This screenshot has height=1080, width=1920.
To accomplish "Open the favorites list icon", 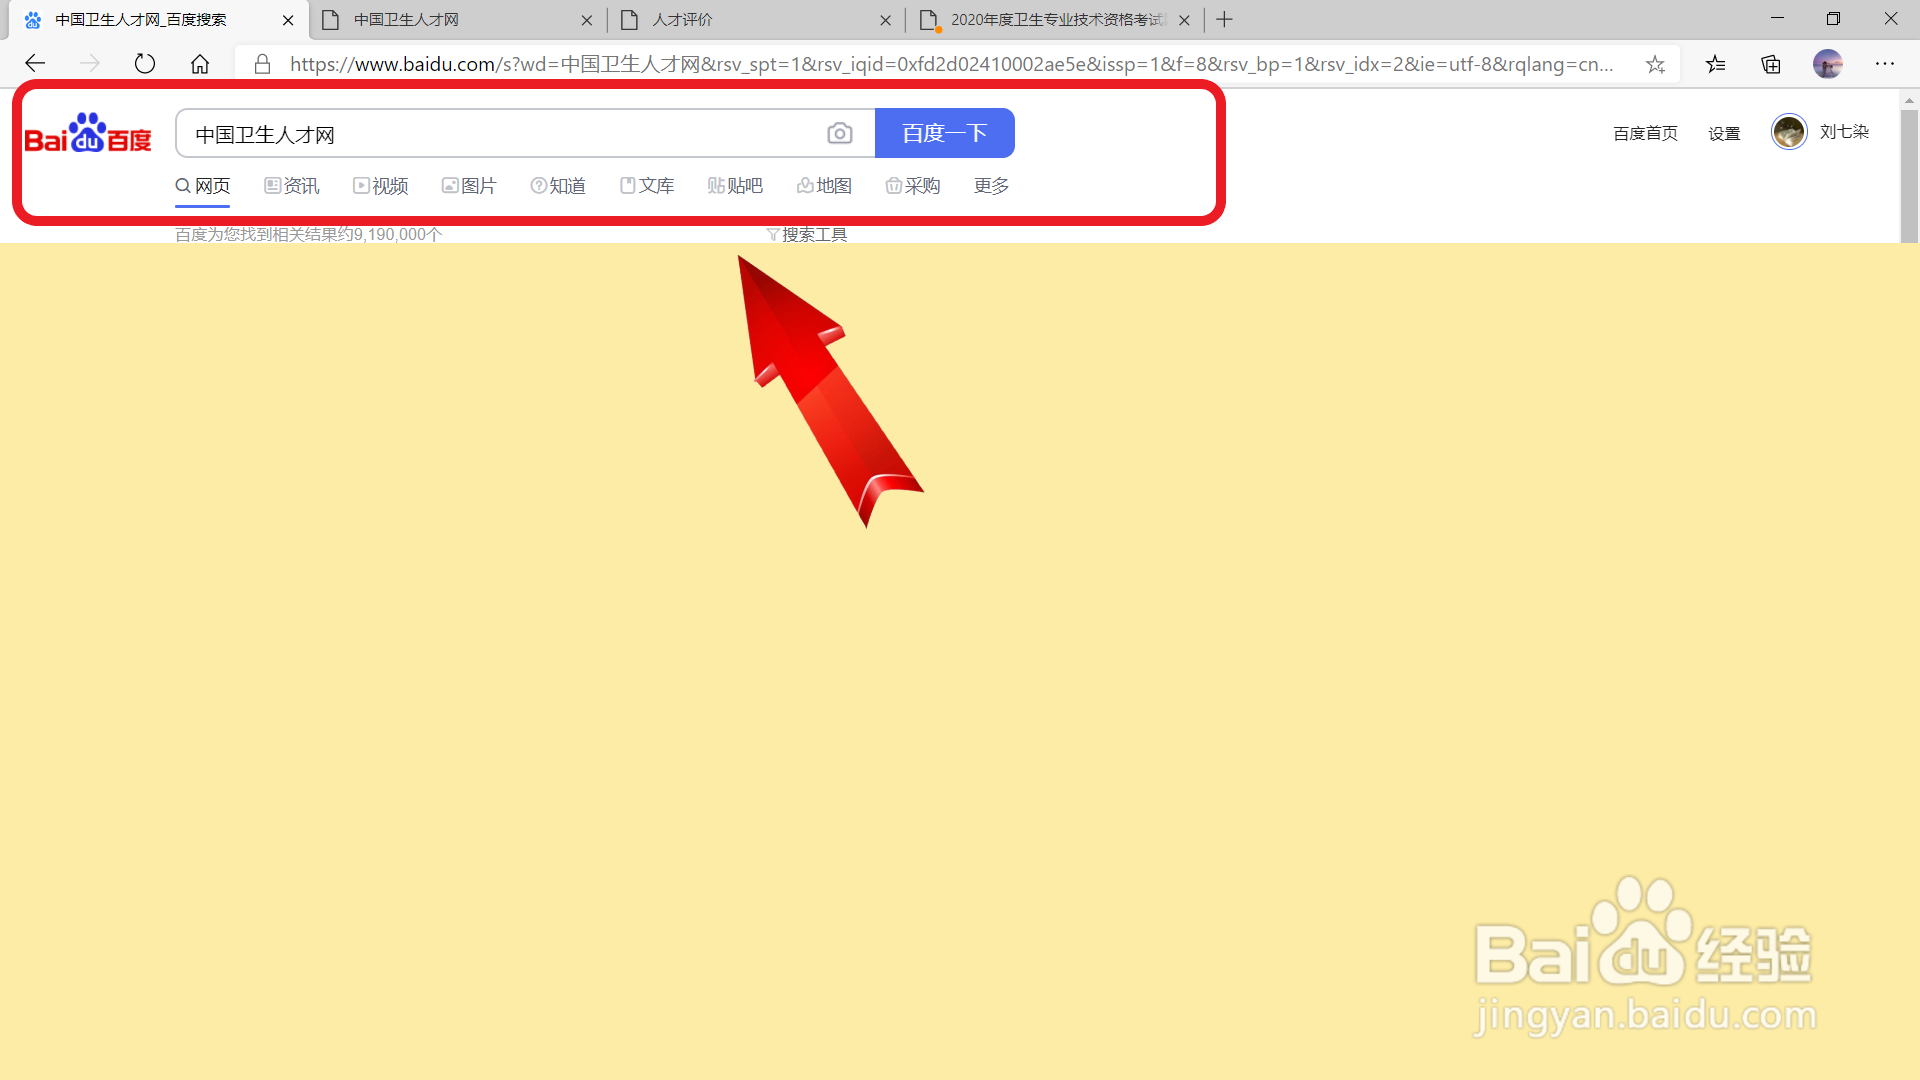I will [1716, 64].
